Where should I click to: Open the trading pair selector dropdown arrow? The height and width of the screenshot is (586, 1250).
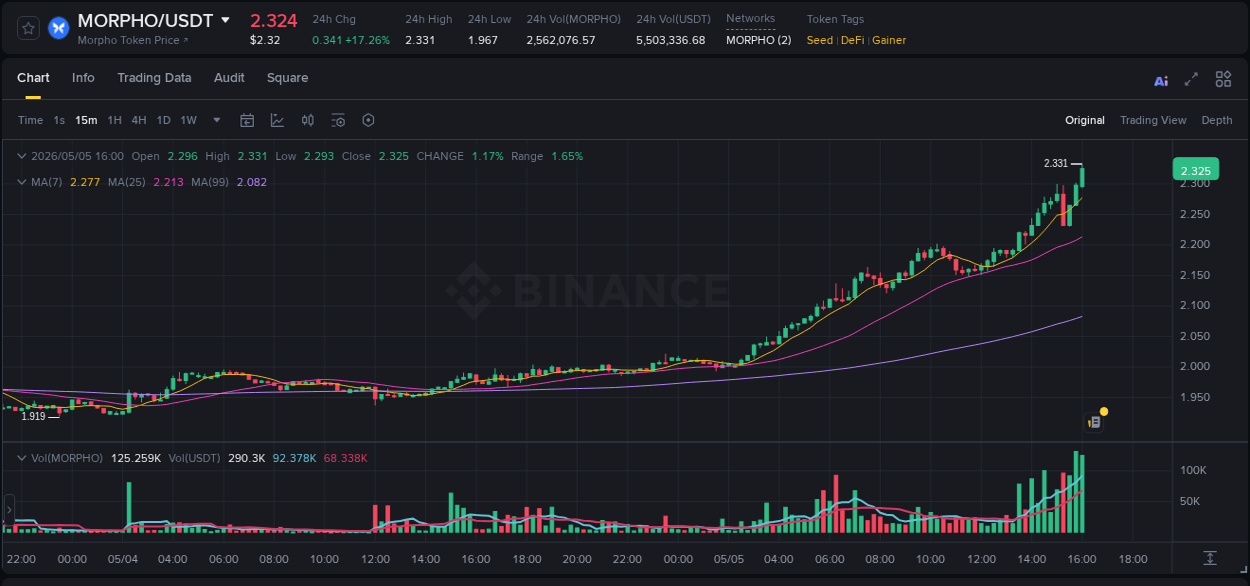click(225, 20)
